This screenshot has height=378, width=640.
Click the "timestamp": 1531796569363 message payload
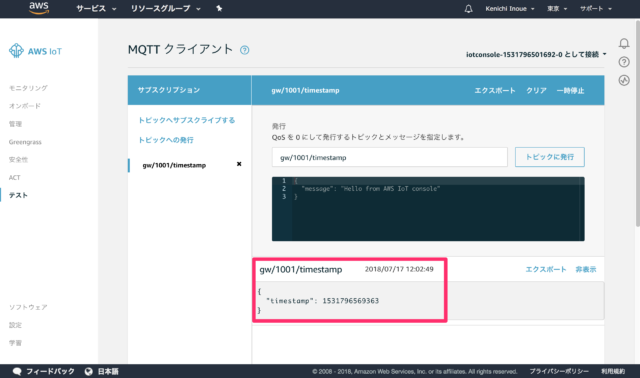[322, 301]
